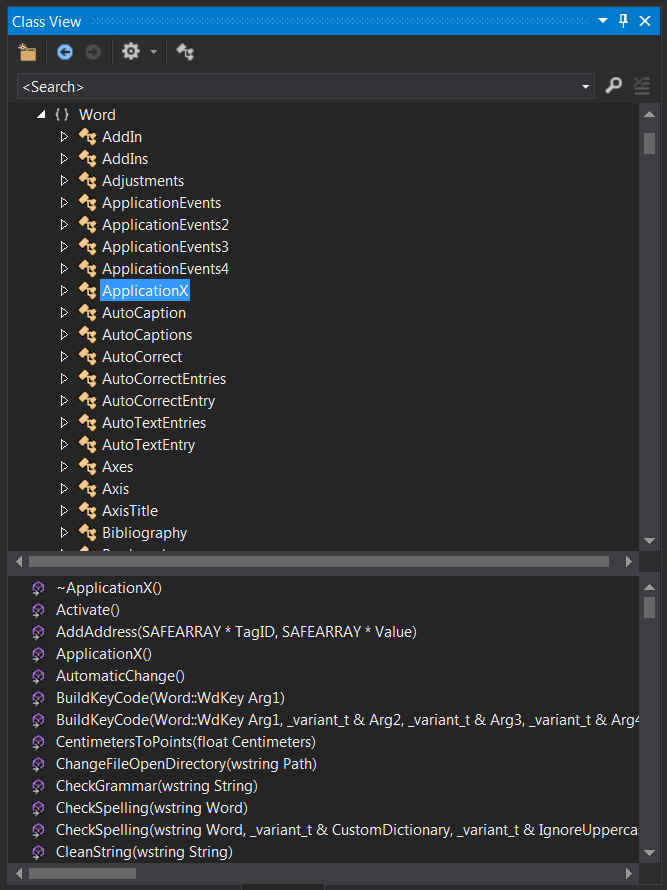Expand the Bibliography class node
667x890 pixels.
(x=64, y=532)
